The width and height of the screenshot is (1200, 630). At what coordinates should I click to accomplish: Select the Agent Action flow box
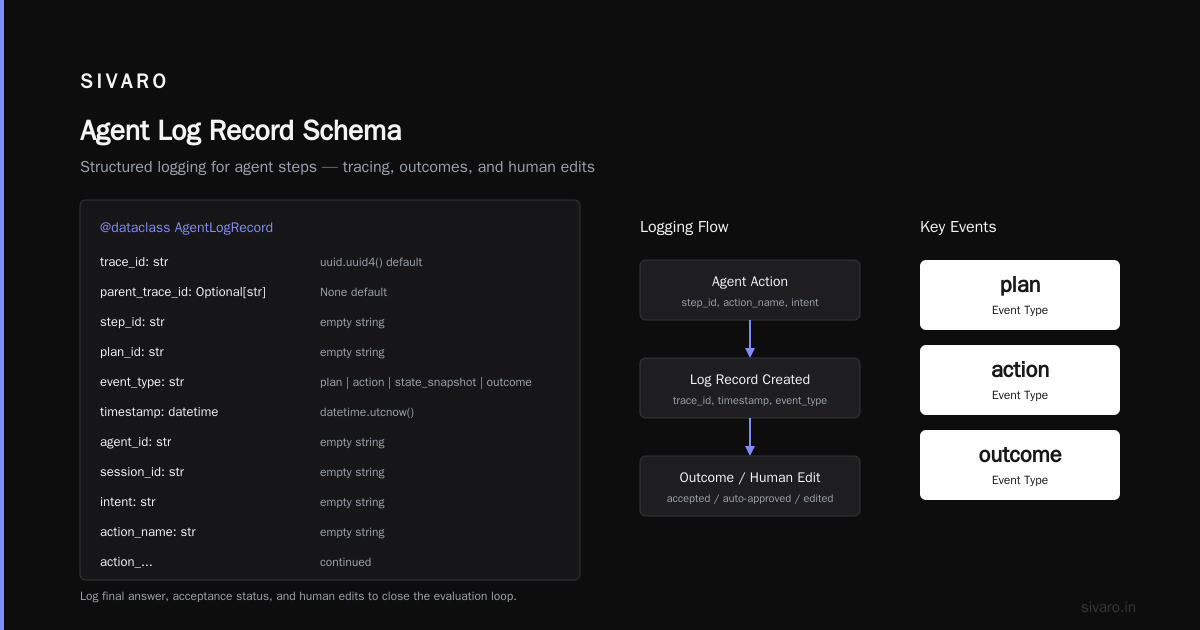(x=750, y=290)
